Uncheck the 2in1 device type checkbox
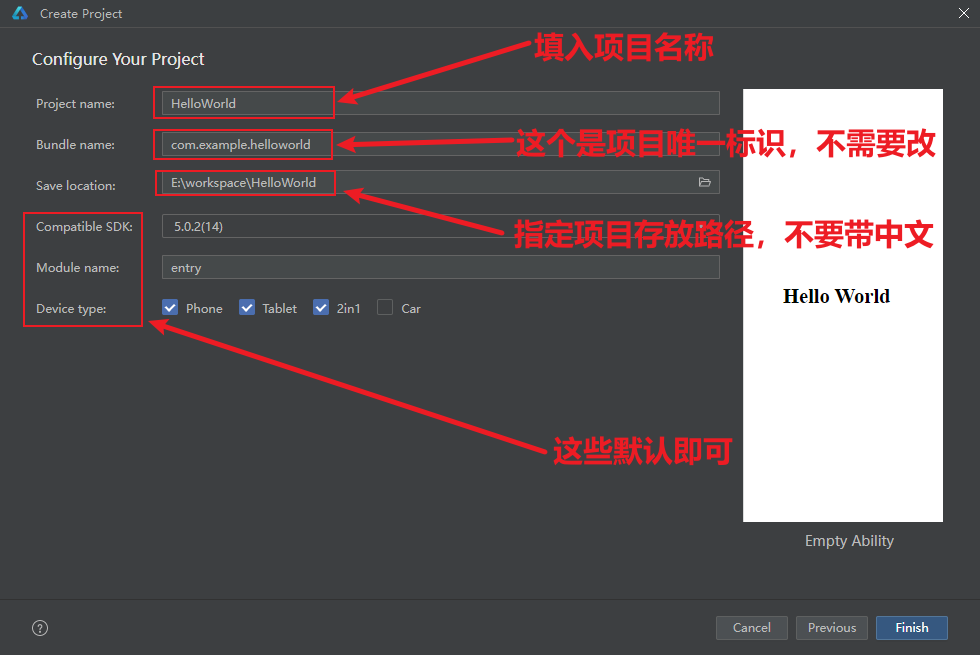Image resolution: width=980 pixels, height=655 pixels. (x=321, y=308)
